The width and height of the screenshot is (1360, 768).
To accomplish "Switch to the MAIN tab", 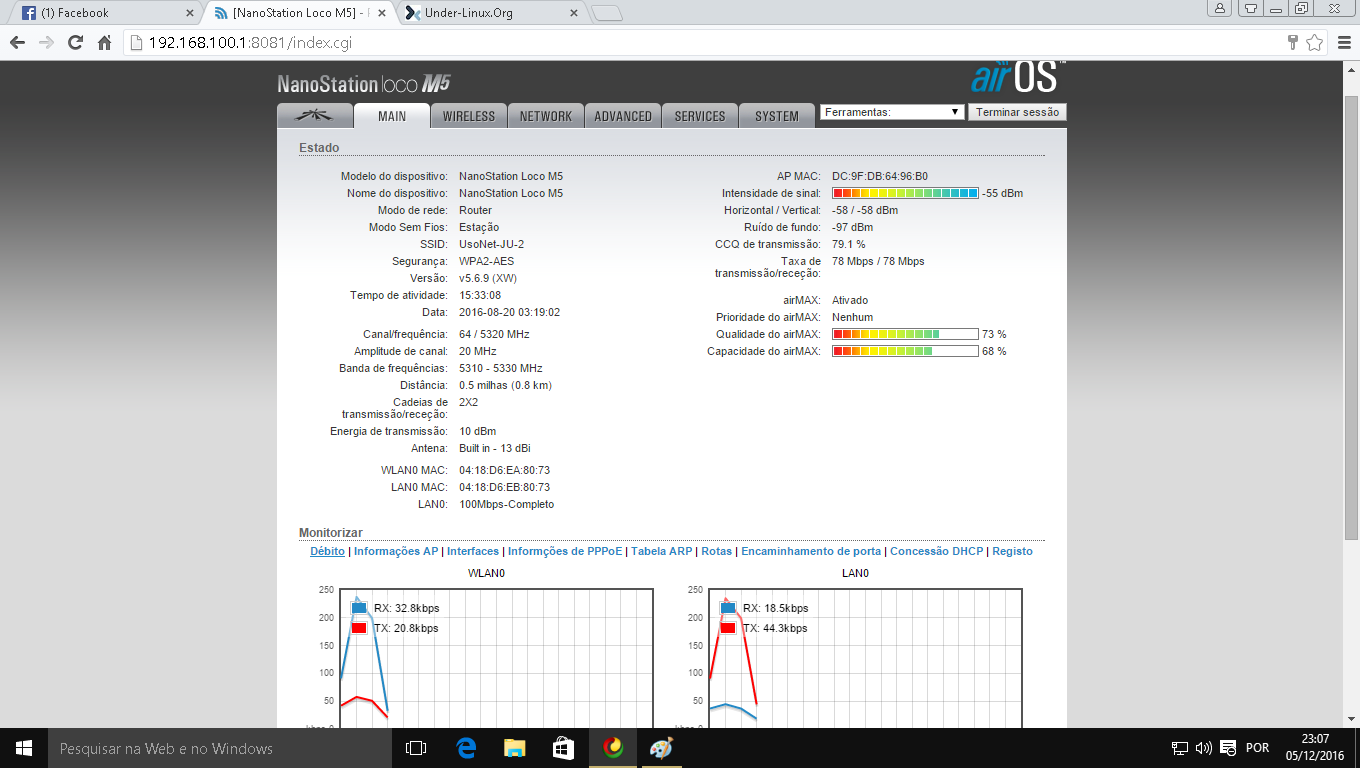I will tap(392, 115).
